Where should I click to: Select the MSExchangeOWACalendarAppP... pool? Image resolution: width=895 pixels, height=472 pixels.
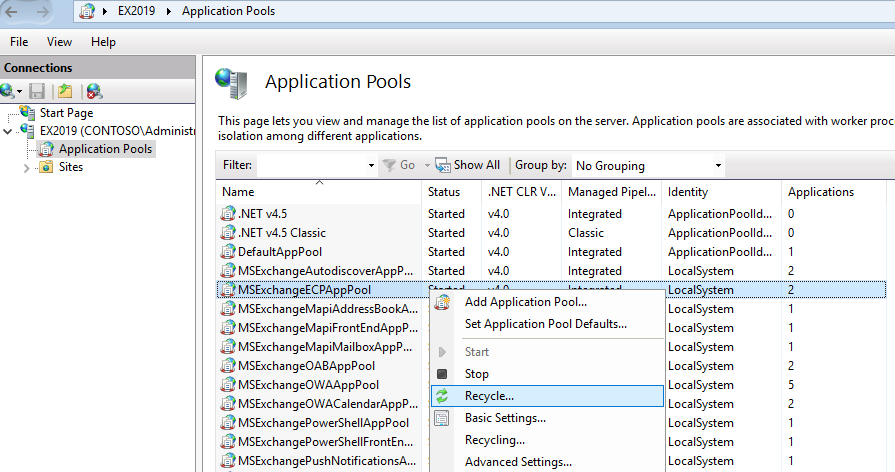pos(328,404)
